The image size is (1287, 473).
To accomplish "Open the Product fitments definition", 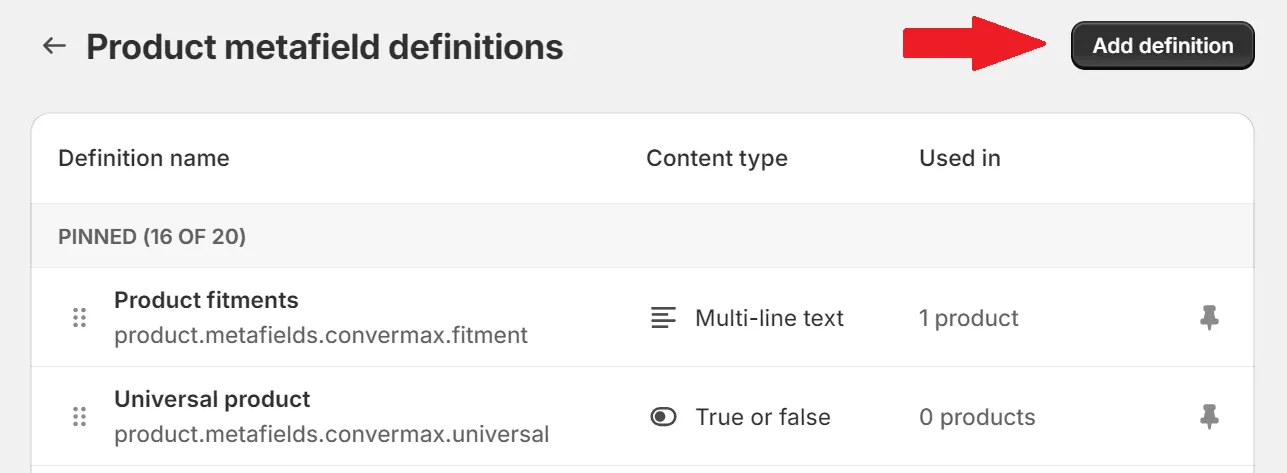I will tap(206, 300).
